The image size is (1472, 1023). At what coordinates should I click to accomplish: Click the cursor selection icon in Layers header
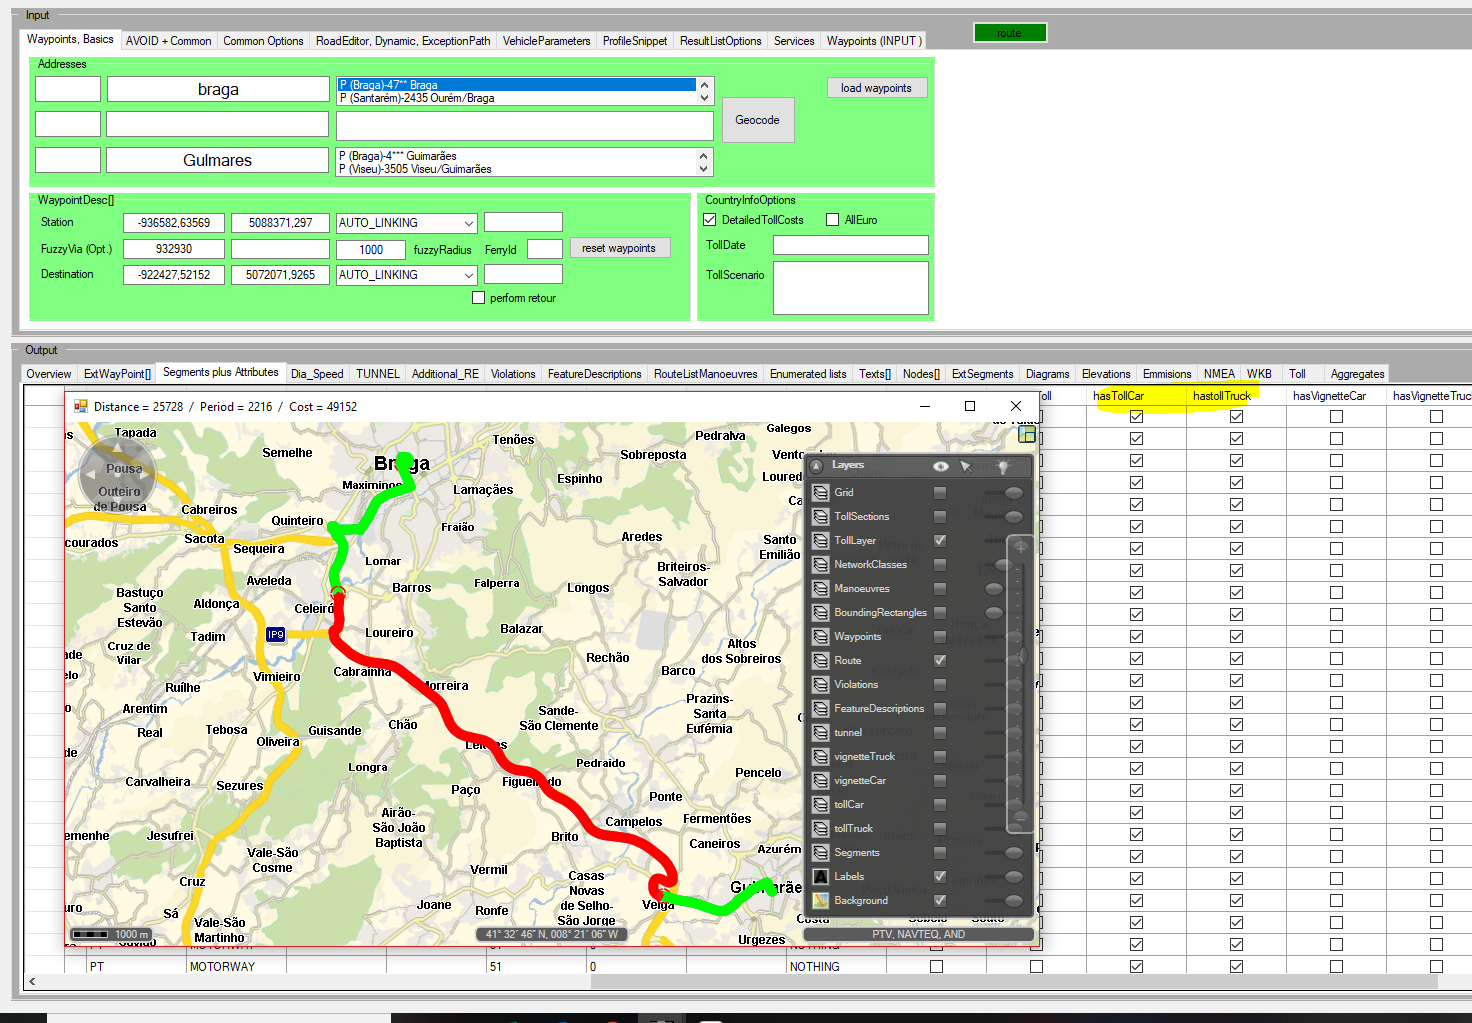(966, 466)
